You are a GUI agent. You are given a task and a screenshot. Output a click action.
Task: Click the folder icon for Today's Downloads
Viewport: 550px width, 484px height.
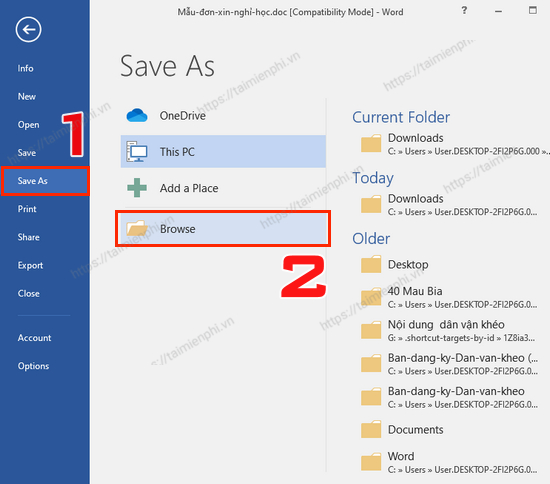(x=371, y=204)
